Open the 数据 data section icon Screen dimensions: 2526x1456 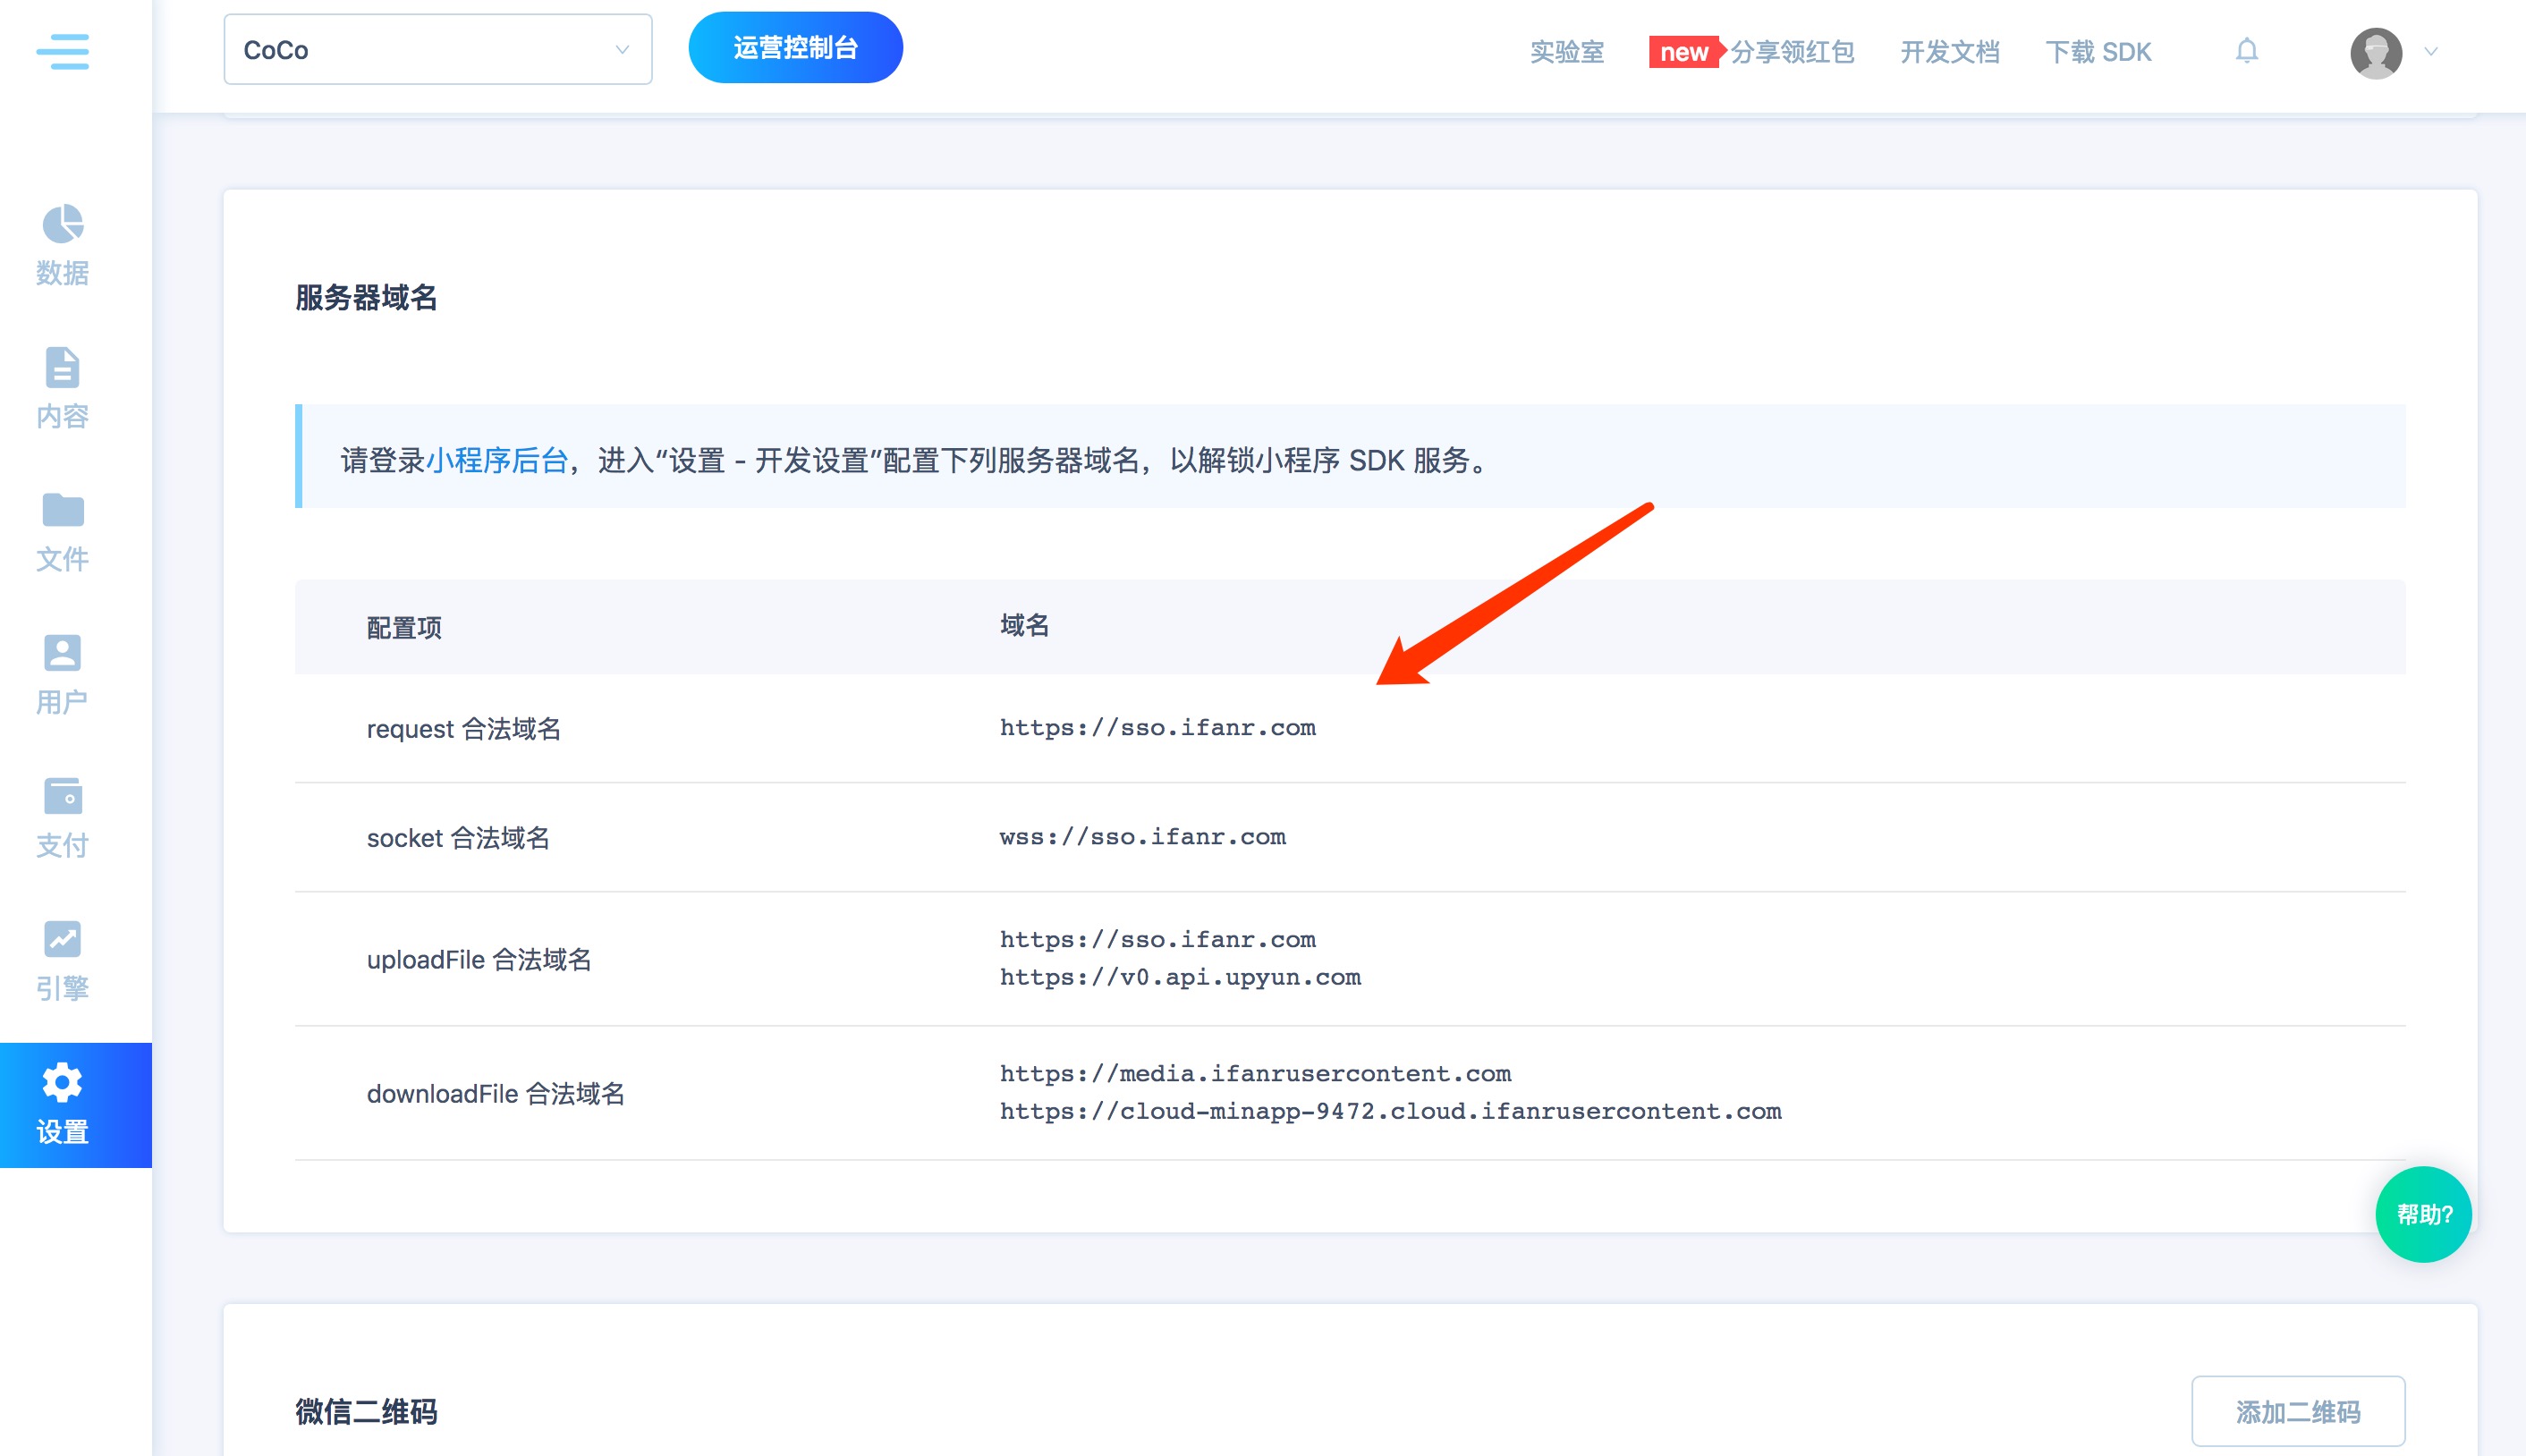tap(62, 225)
